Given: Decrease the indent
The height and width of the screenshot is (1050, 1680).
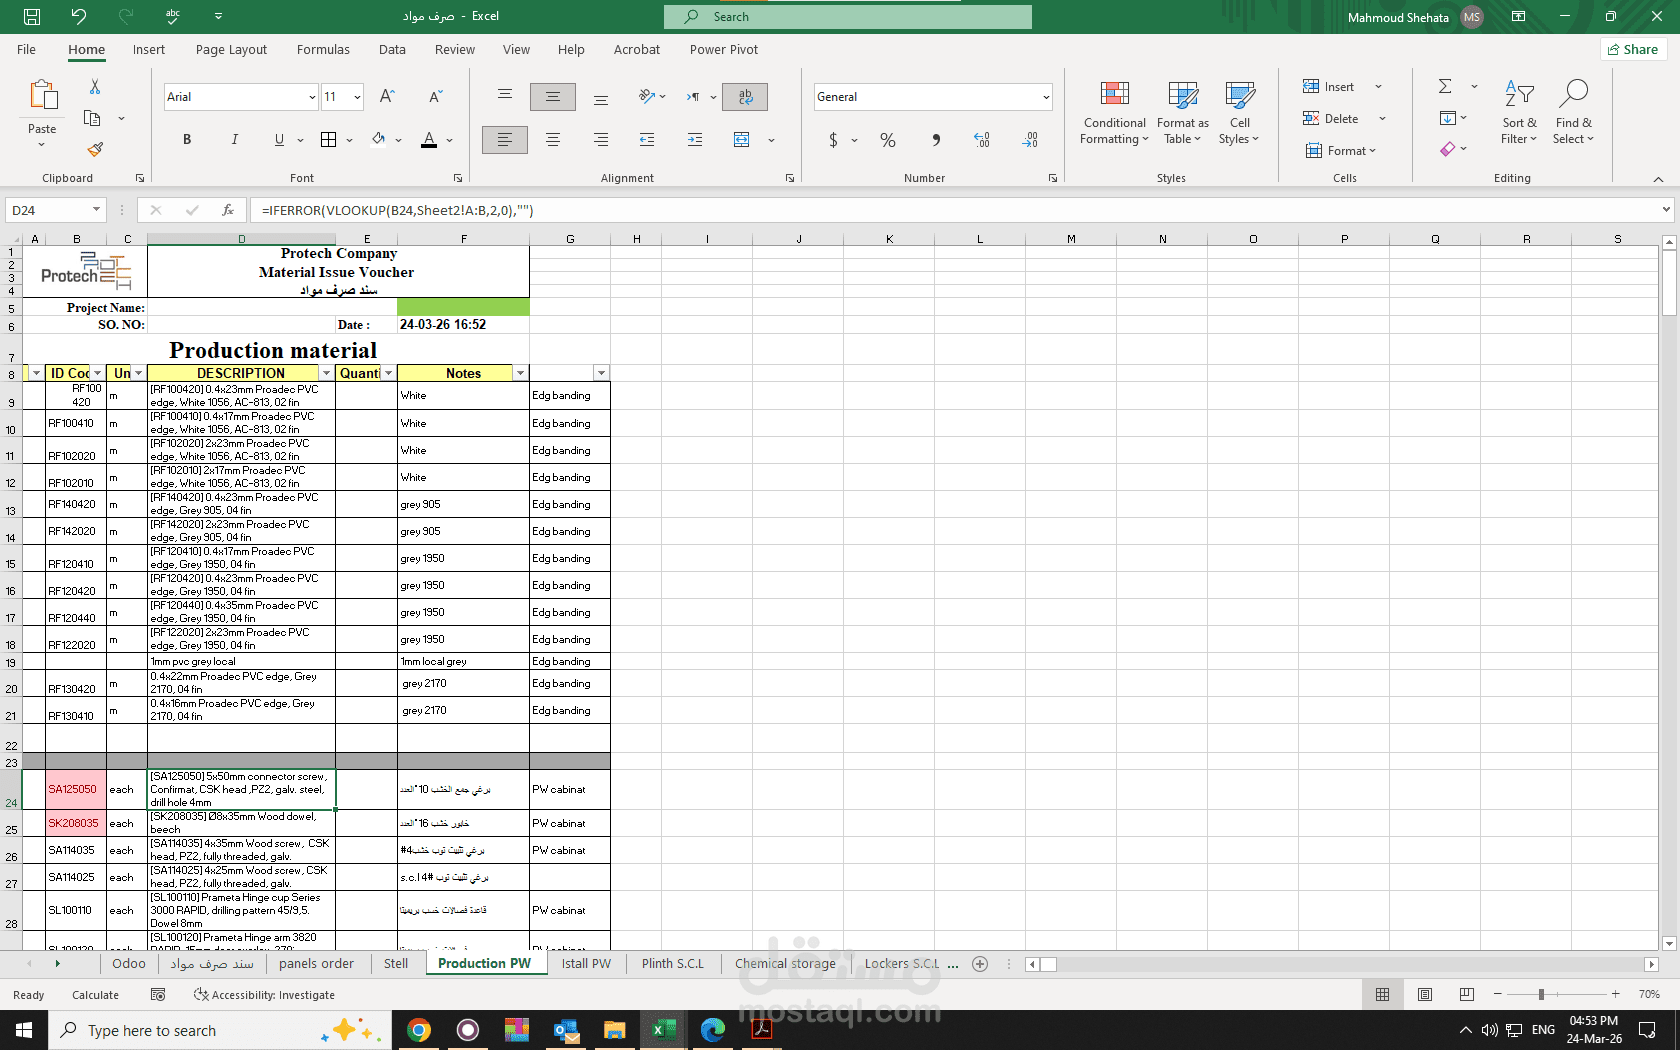Looking at the screenshot, I should (647, 140).
